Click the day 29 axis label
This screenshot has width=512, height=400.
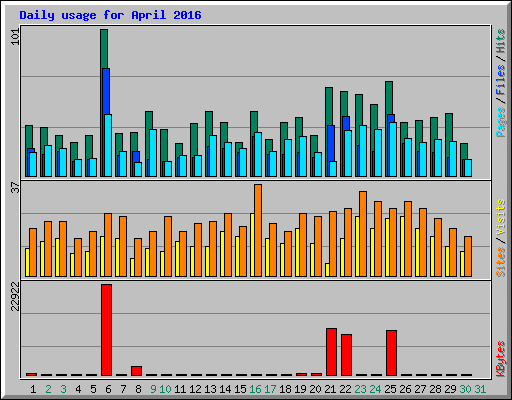(x=450, y=389)
